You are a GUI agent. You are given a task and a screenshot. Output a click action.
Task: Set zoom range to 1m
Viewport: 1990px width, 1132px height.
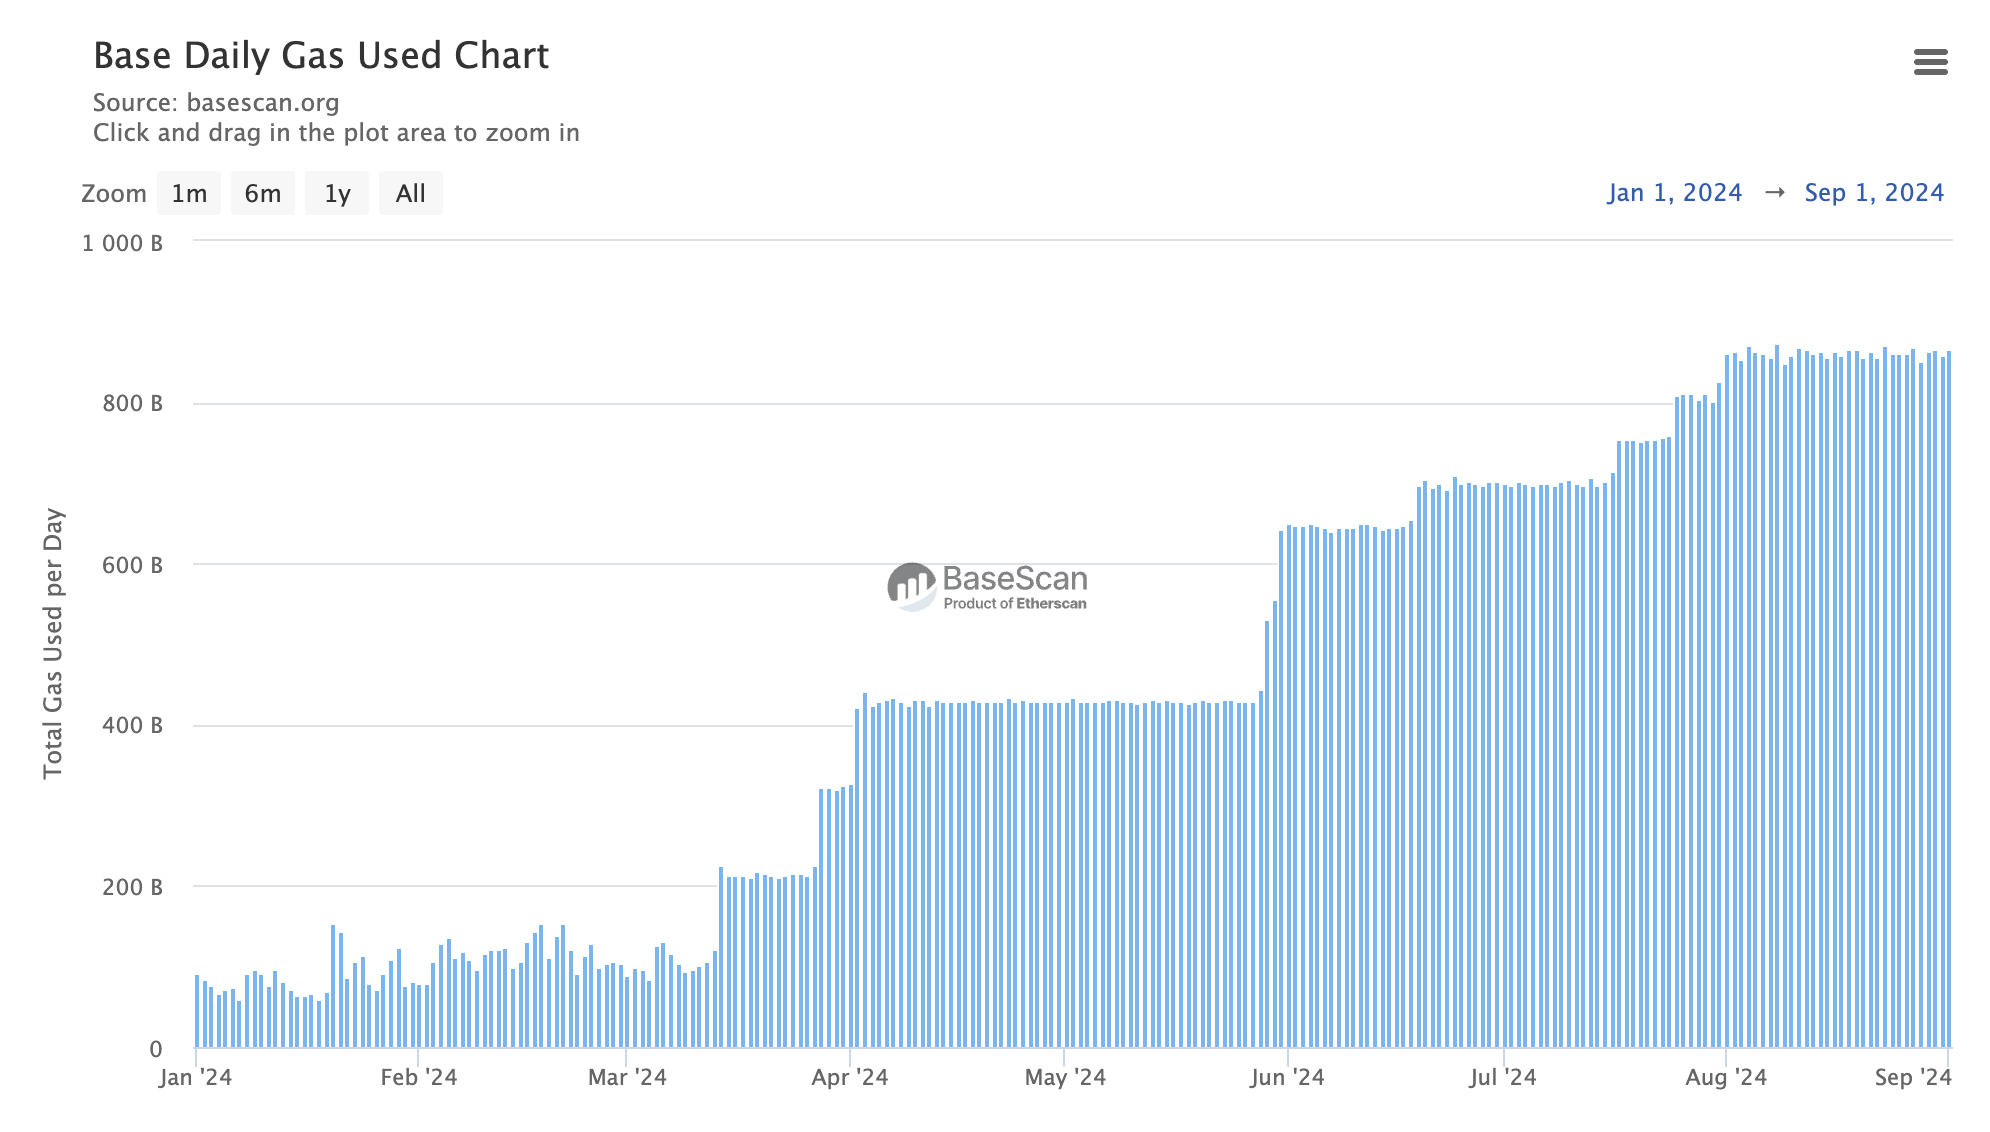[189, 193]
